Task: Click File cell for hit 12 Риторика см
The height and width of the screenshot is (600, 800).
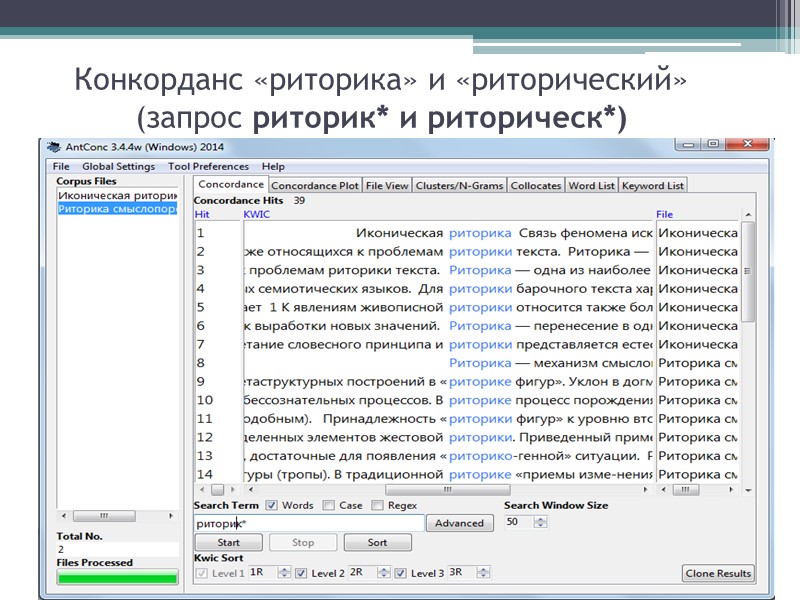Action: coord(697,437)
